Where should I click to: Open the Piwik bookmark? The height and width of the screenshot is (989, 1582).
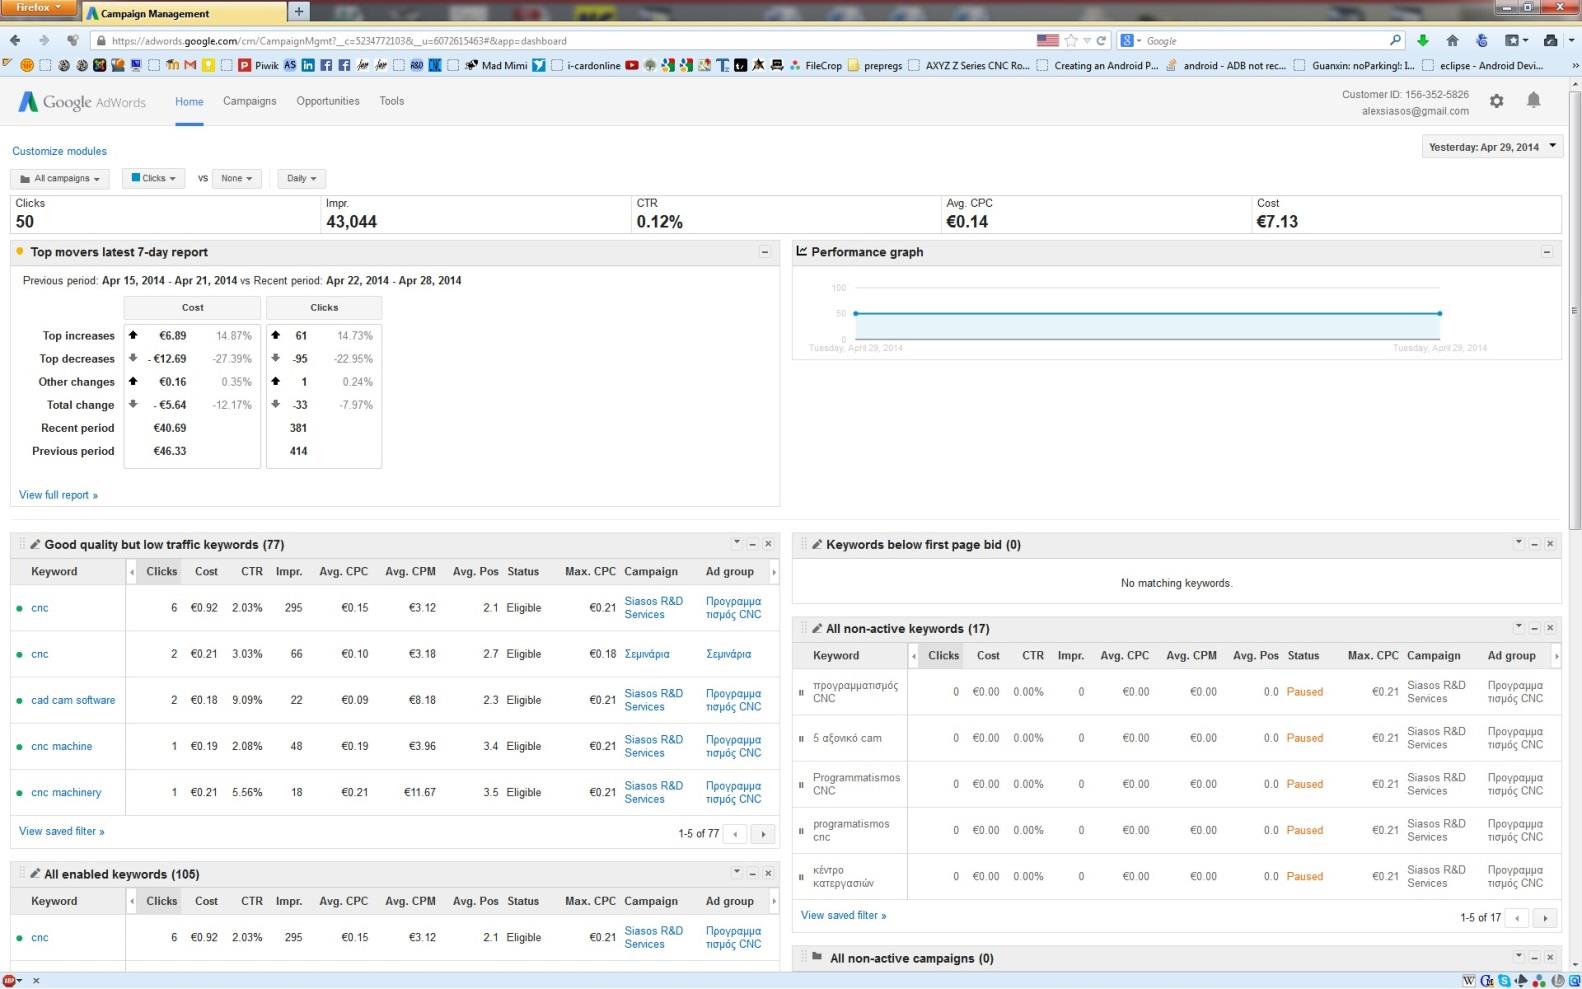point(259,65)
